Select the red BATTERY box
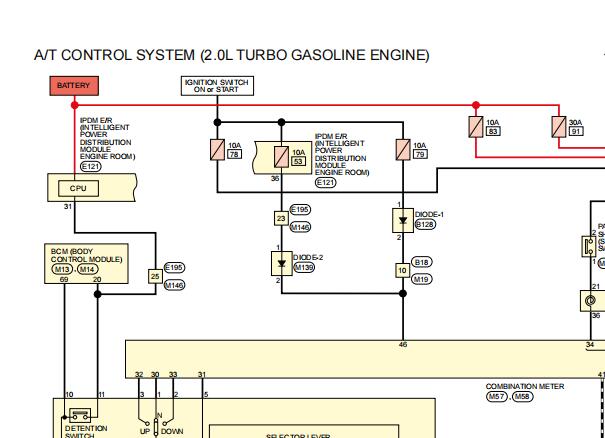Viewport: 605px width, 438px height. pyautogui.click(x=74, y=86)
